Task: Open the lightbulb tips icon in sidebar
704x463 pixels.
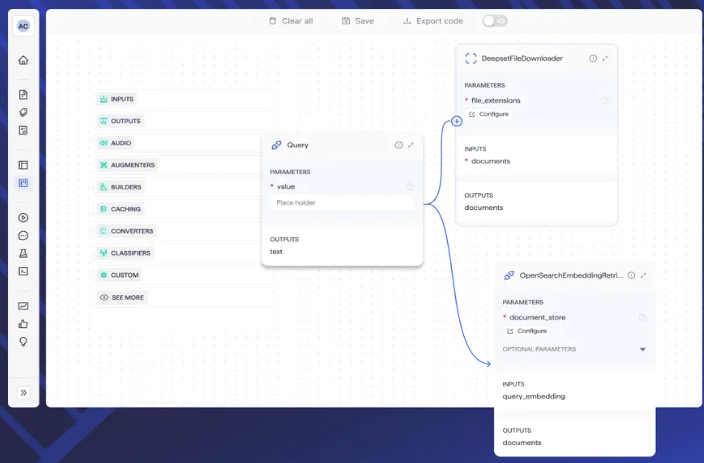Action: point(23,342)
